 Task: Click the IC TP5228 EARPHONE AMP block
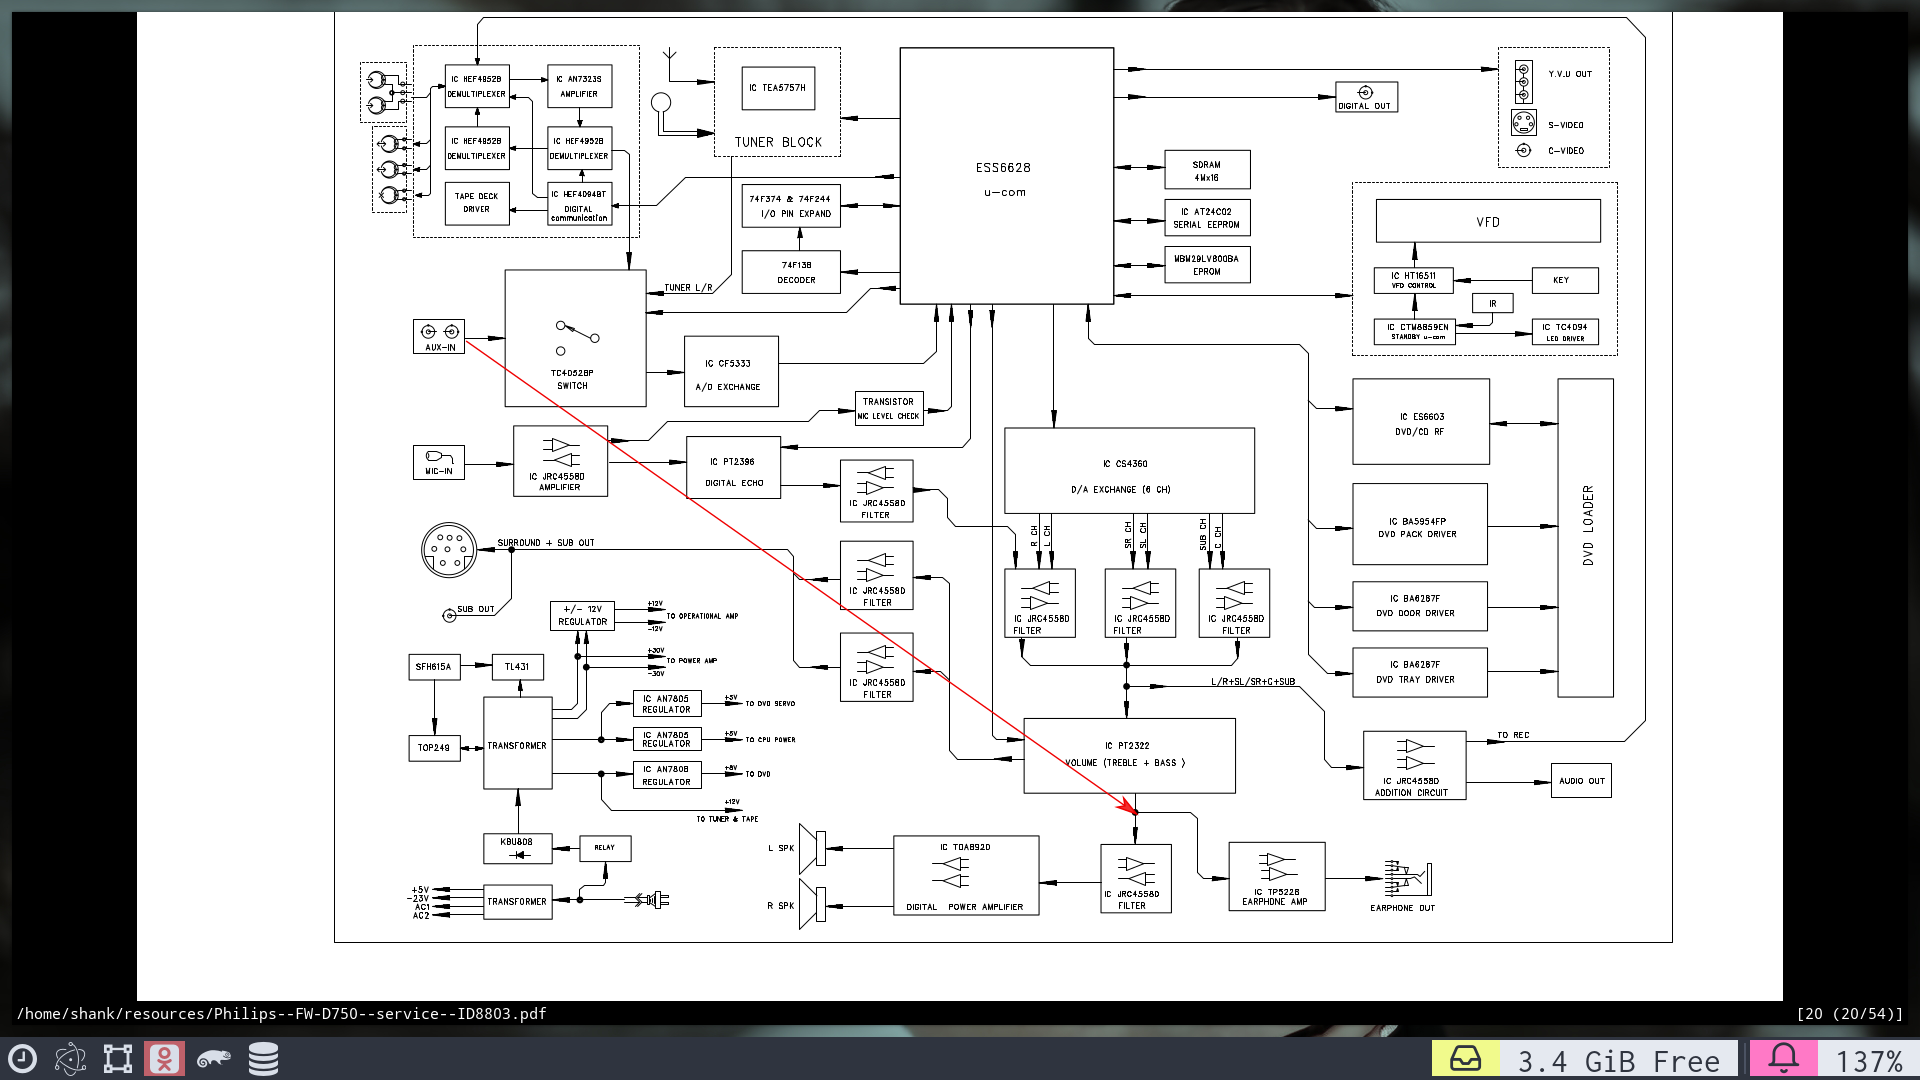point(1277,876)
